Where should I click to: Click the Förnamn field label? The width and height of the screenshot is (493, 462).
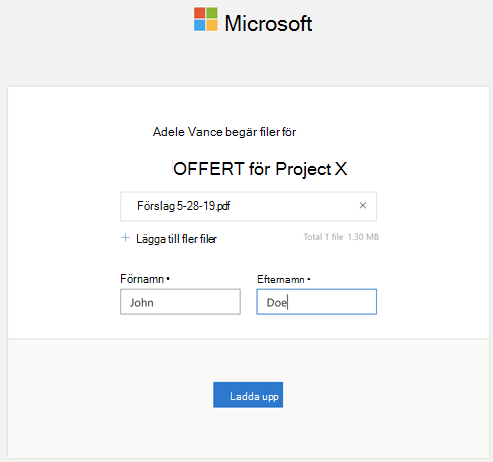(142, 279)
